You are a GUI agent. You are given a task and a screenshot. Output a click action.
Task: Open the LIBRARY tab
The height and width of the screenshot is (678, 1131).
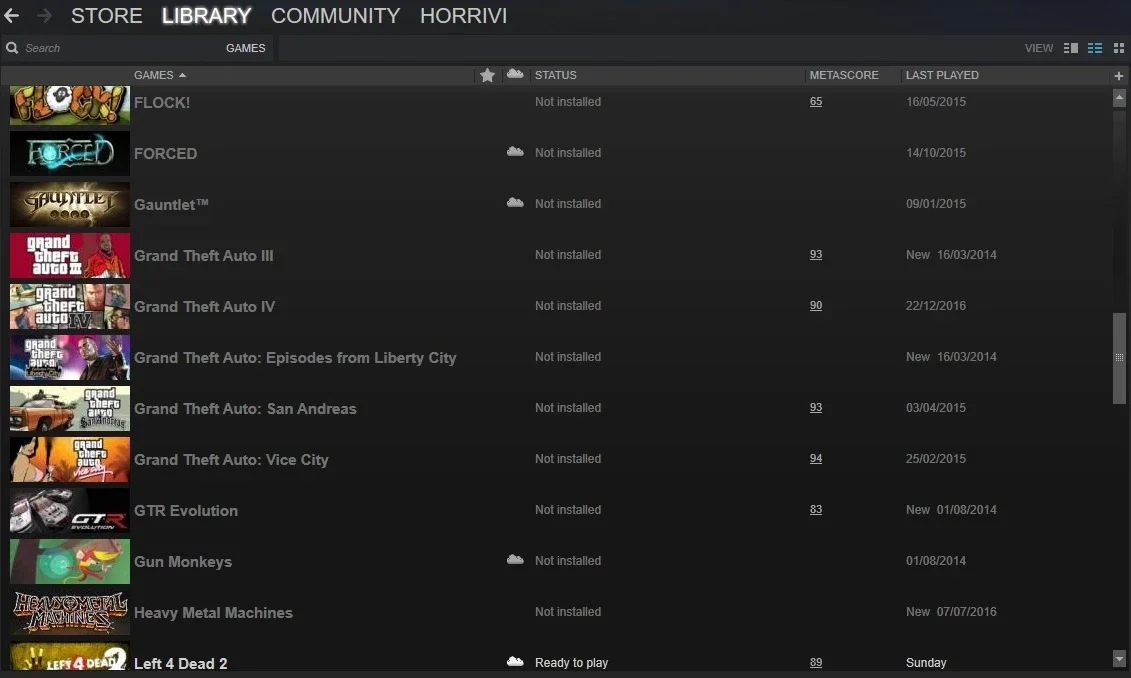[206, 15]
